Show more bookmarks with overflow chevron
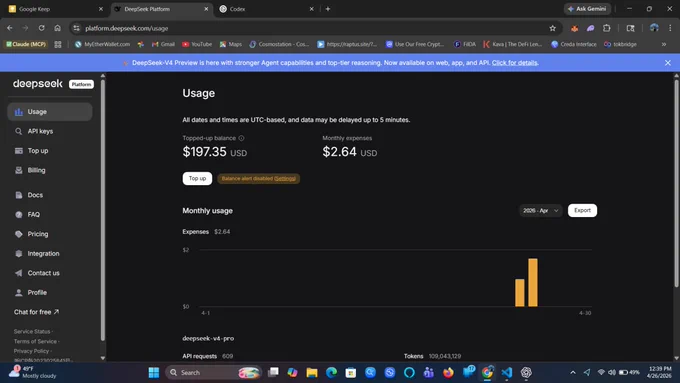Image resolution: width=680 pixels, height=383 pixels. coord(664,44)
